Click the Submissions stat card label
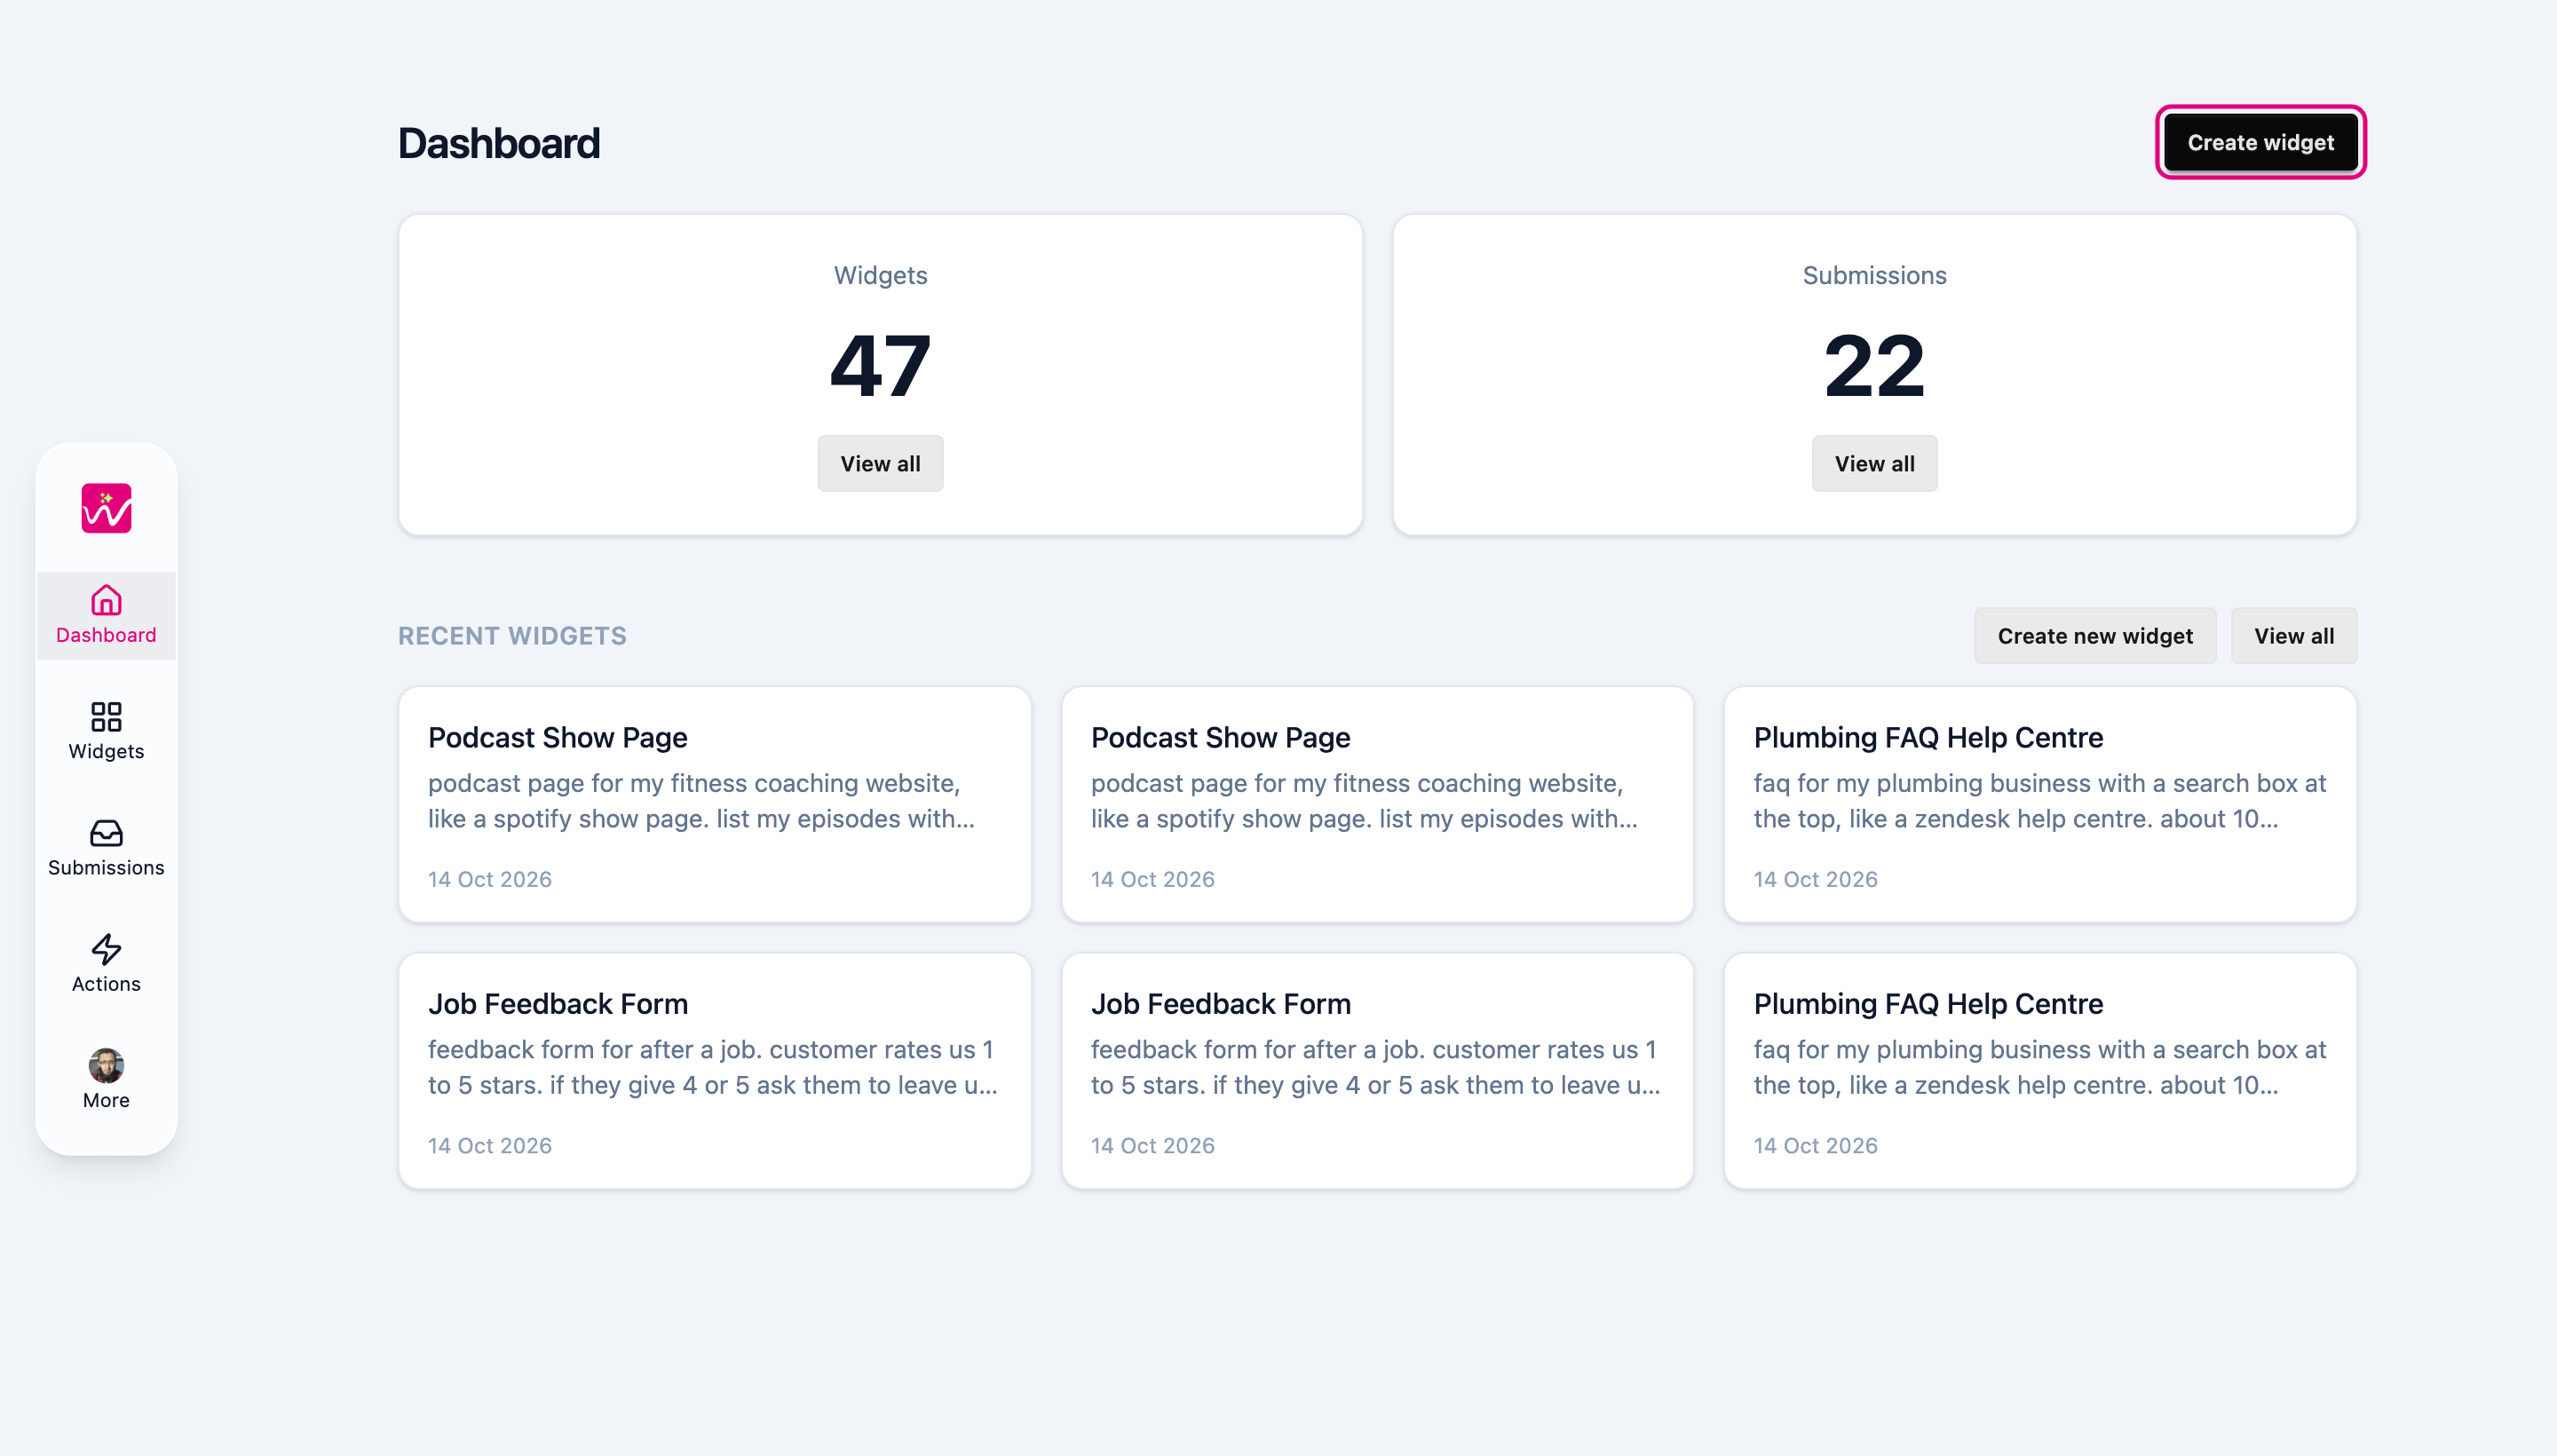 (x=1874, y=275)
